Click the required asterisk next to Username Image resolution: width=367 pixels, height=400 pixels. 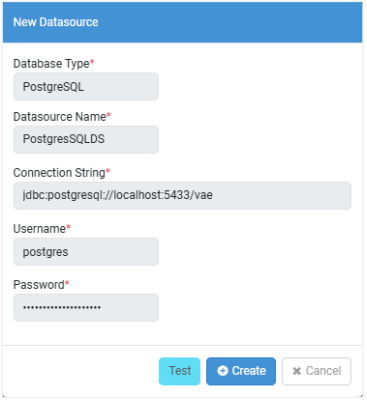point(68,227)
